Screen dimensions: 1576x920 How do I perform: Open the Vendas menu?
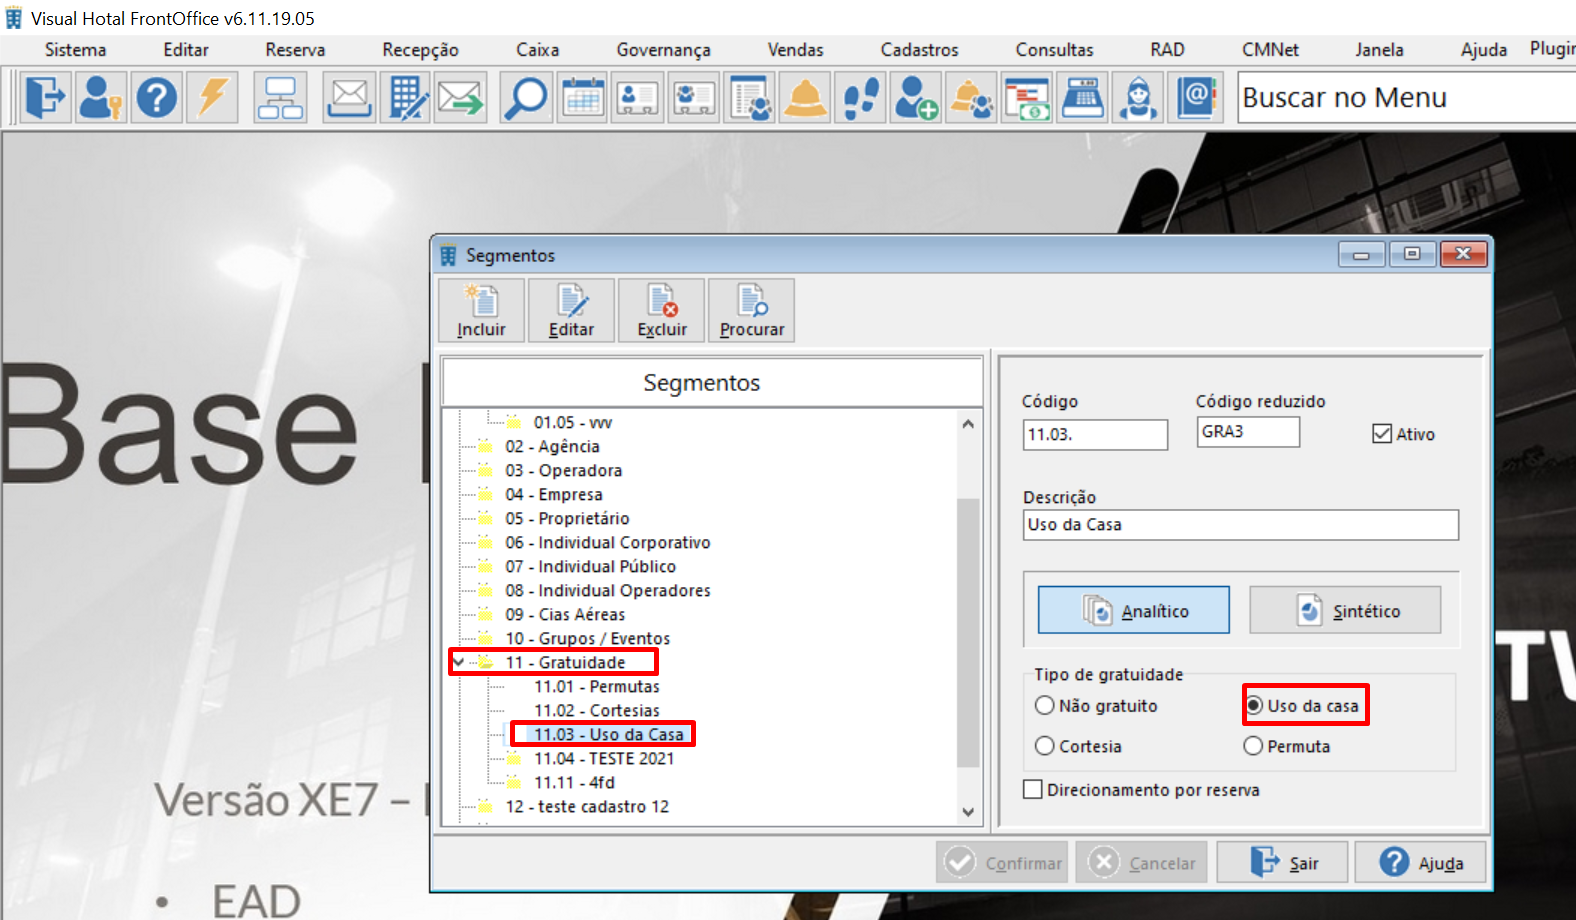tap(796, 50)
